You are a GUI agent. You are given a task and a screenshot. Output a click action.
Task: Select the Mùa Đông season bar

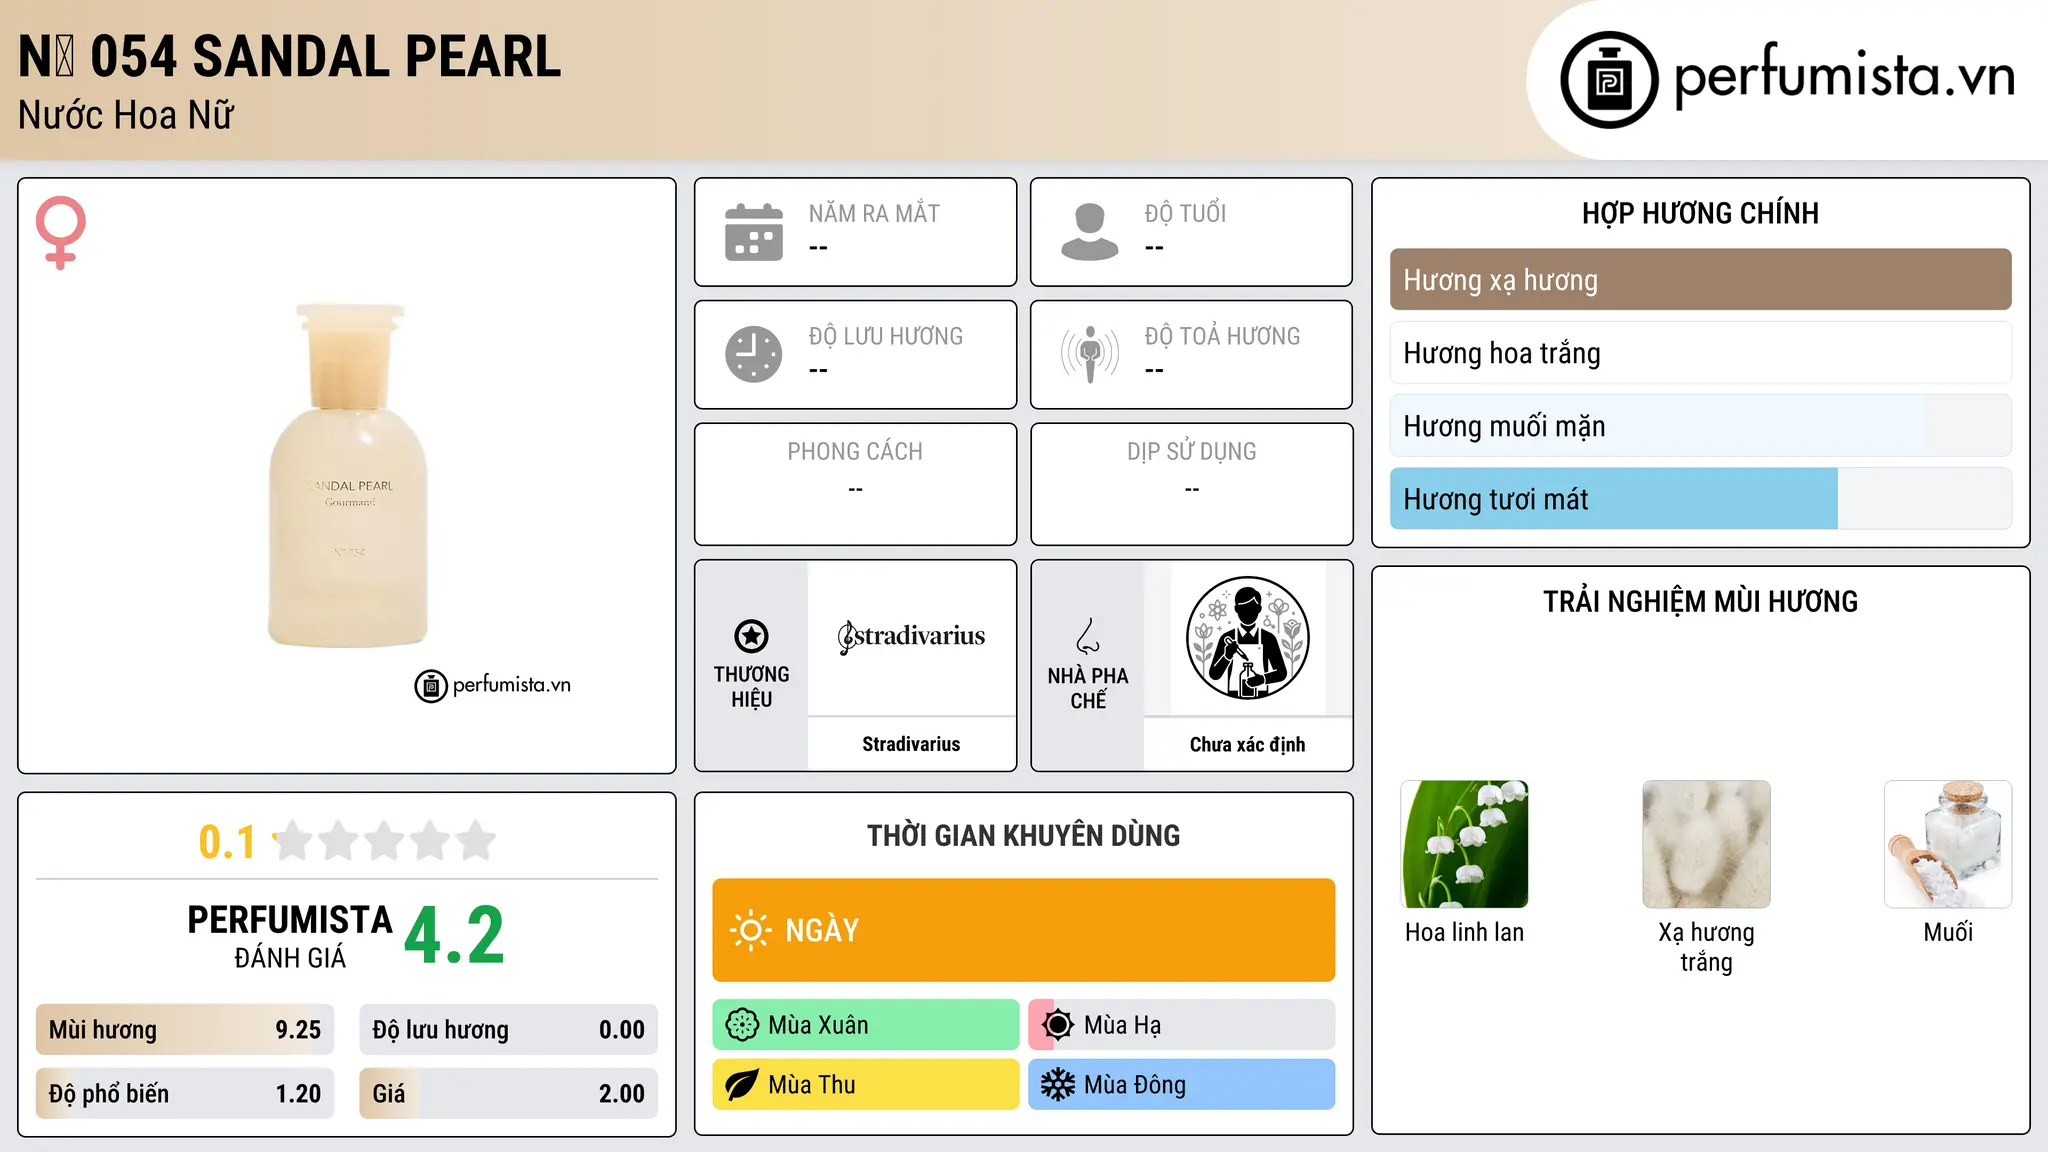(1182, 1085)
